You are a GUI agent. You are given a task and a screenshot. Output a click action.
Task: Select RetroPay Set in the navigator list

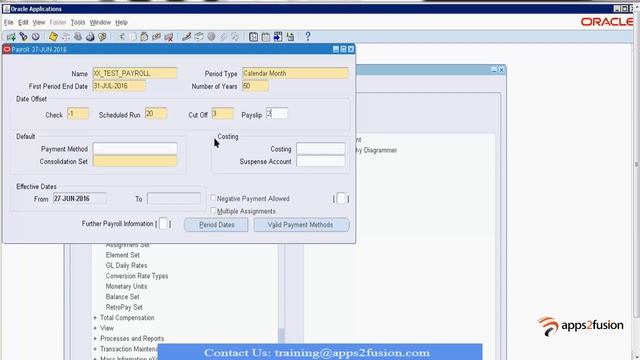pyautogui.click(x=124, y=307)
